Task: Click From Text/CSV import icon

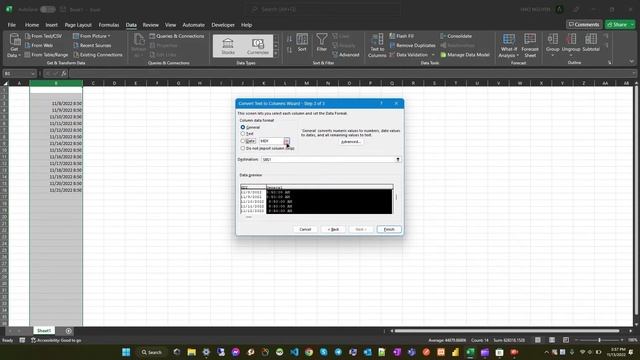Action: (x=28, y=36)
